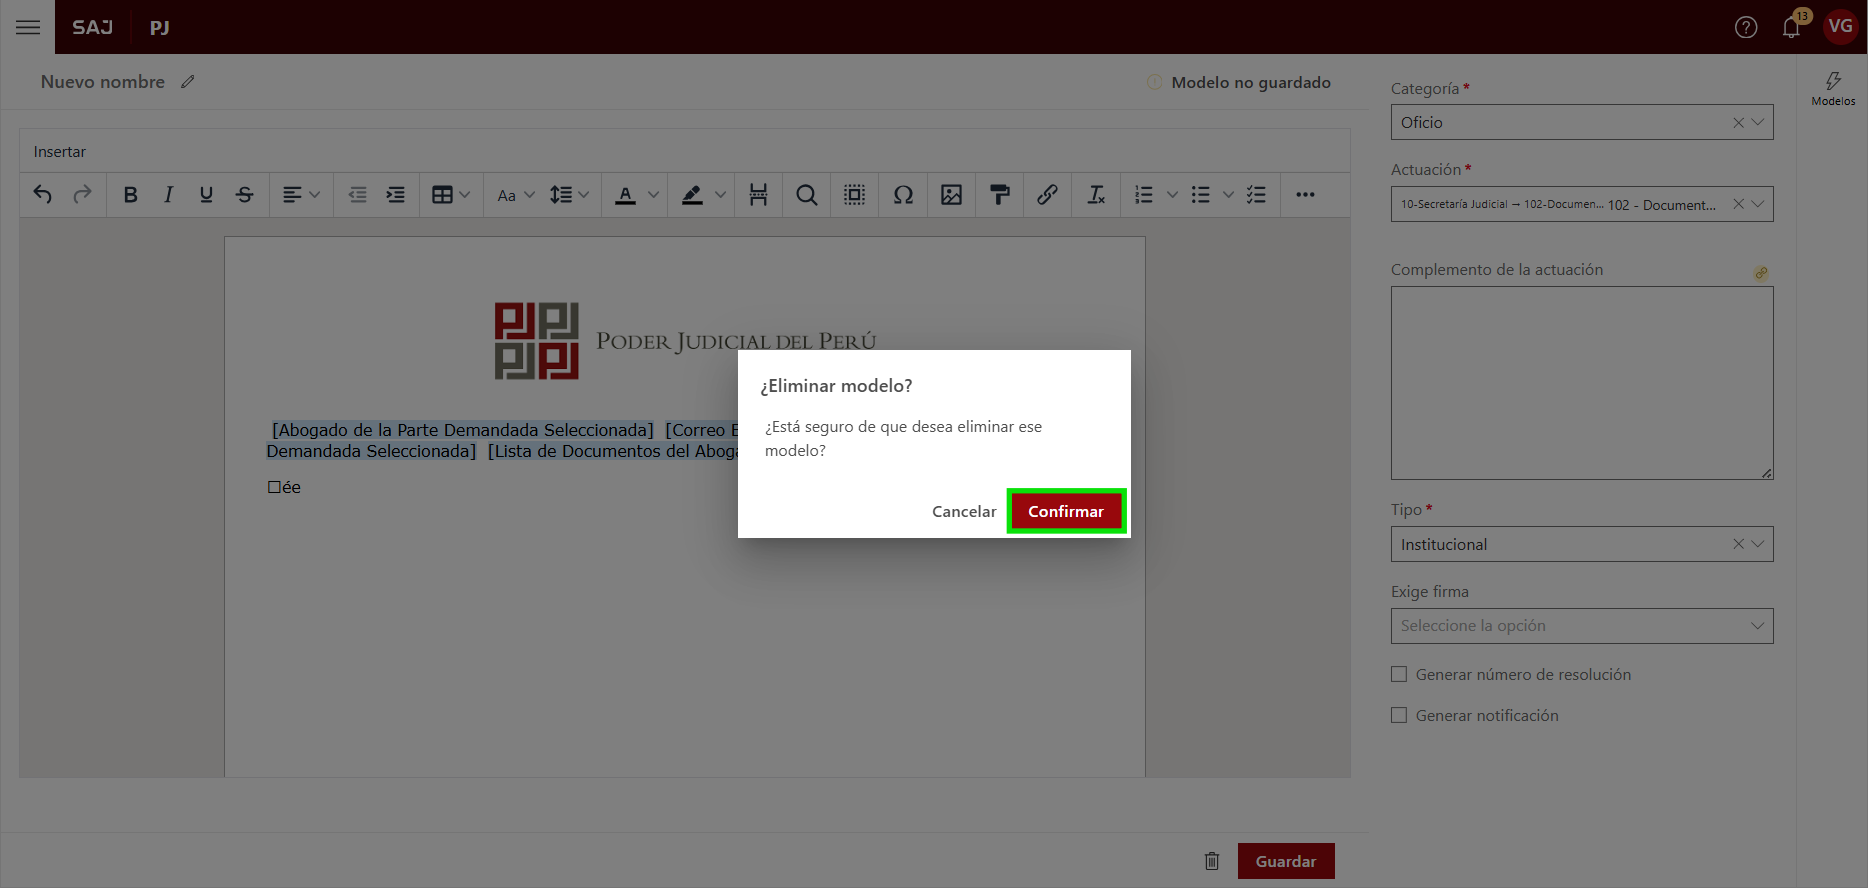Screen dimensions: 1868x888
Task: Insert an image
Action: point(951,194)
